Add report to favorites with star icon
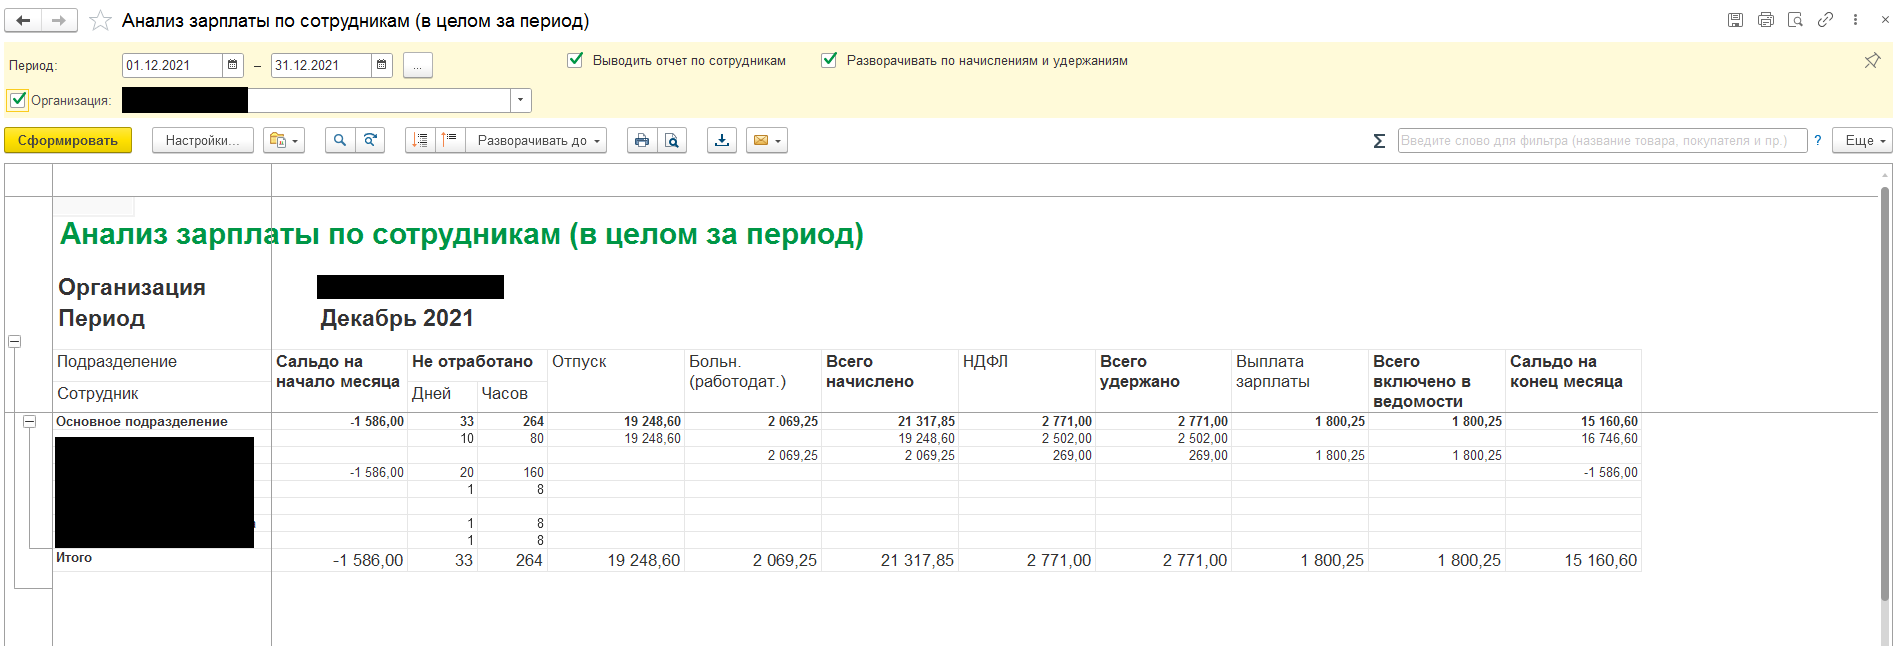This screenshot has height=646, width=1897. 100,21
